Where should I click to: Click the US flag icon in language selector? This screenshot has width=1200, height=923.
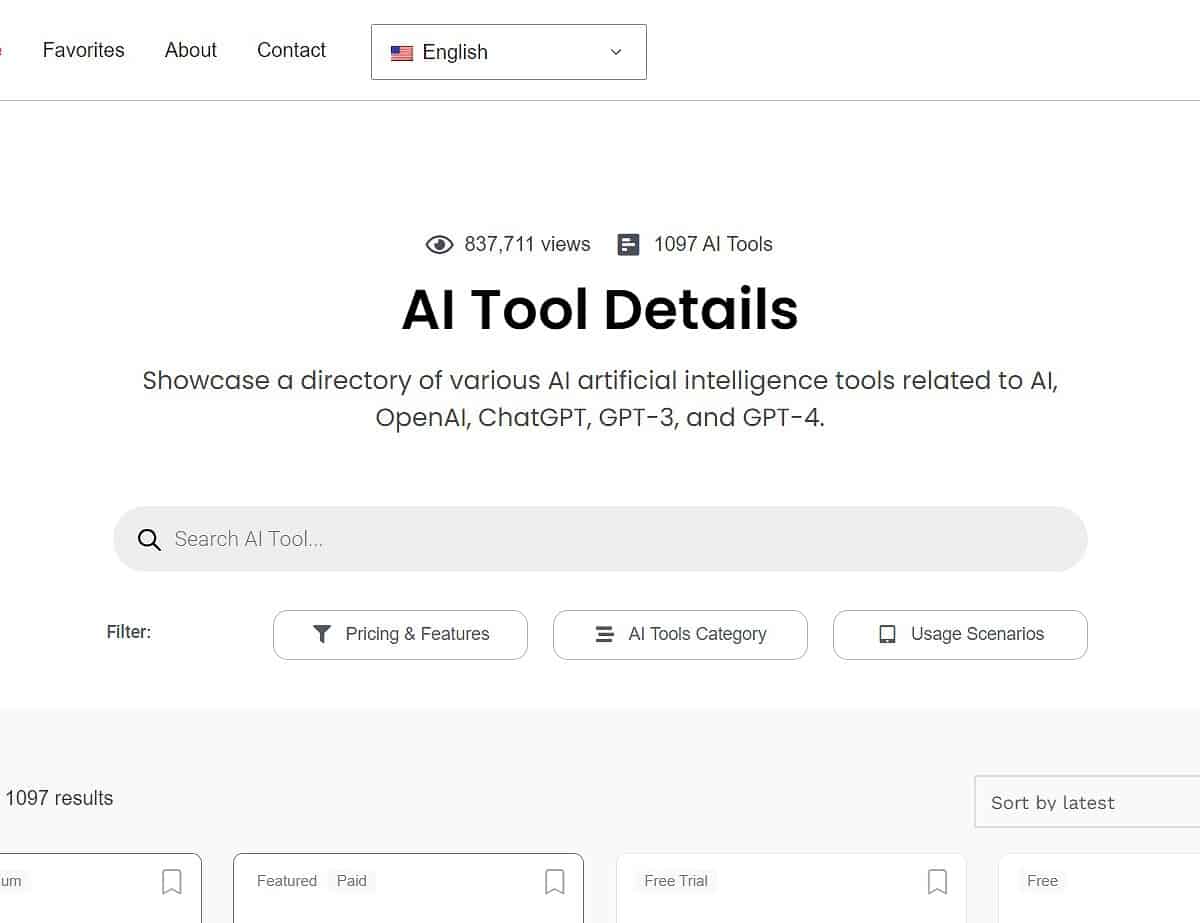(402, 52)
